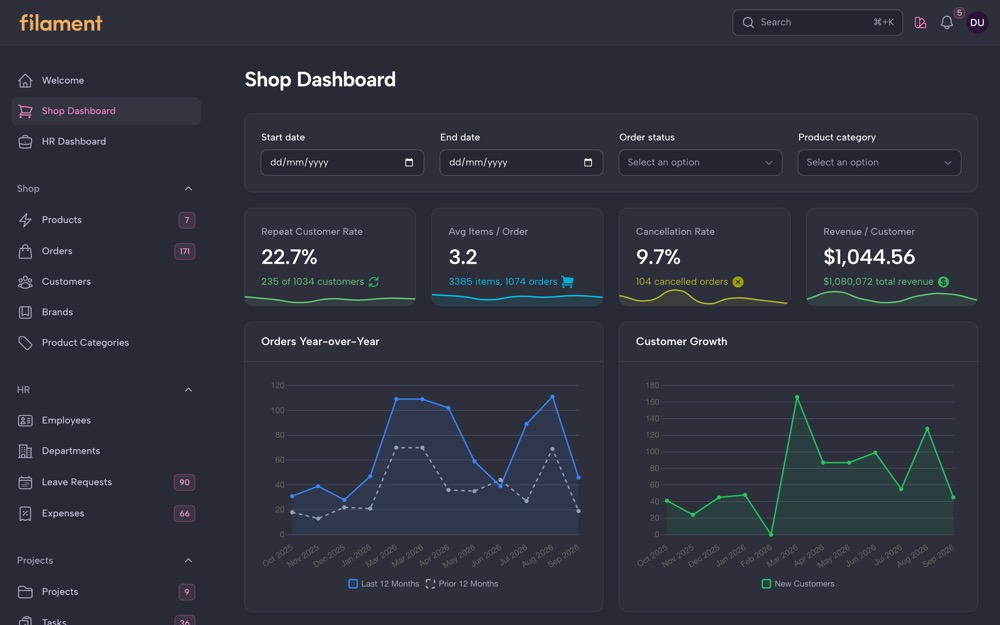Toggle Prior 12 Months legend series
The height and width of the screenshot is (625, 1000).
point(462,584)
